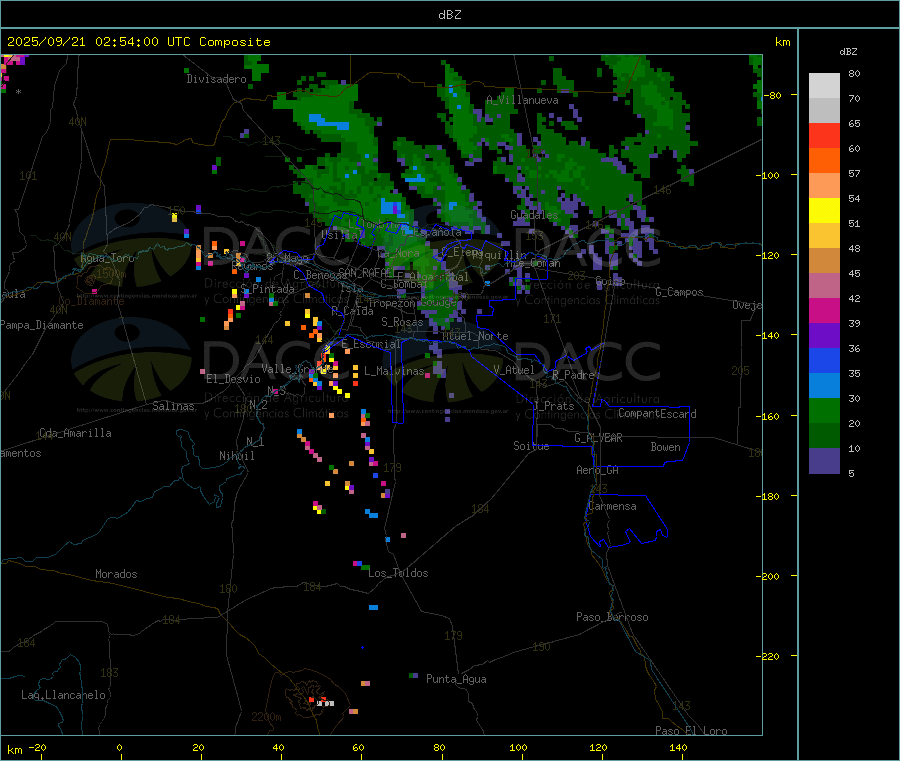
Task: Select the orange 57-60 dBZ legend swatch
Action: (824, 161)
